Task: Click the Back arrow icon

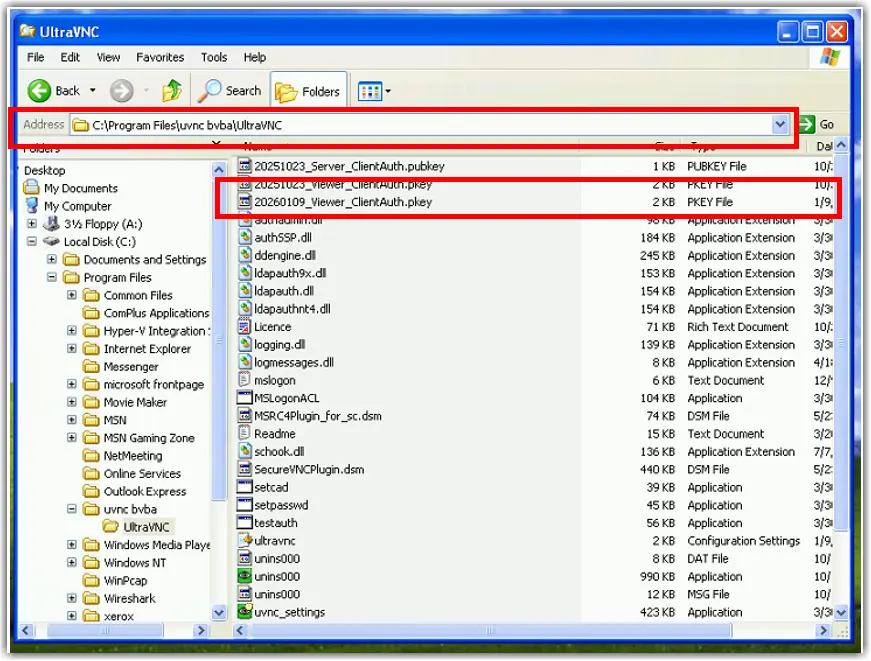Action: [x=39, y=91]
